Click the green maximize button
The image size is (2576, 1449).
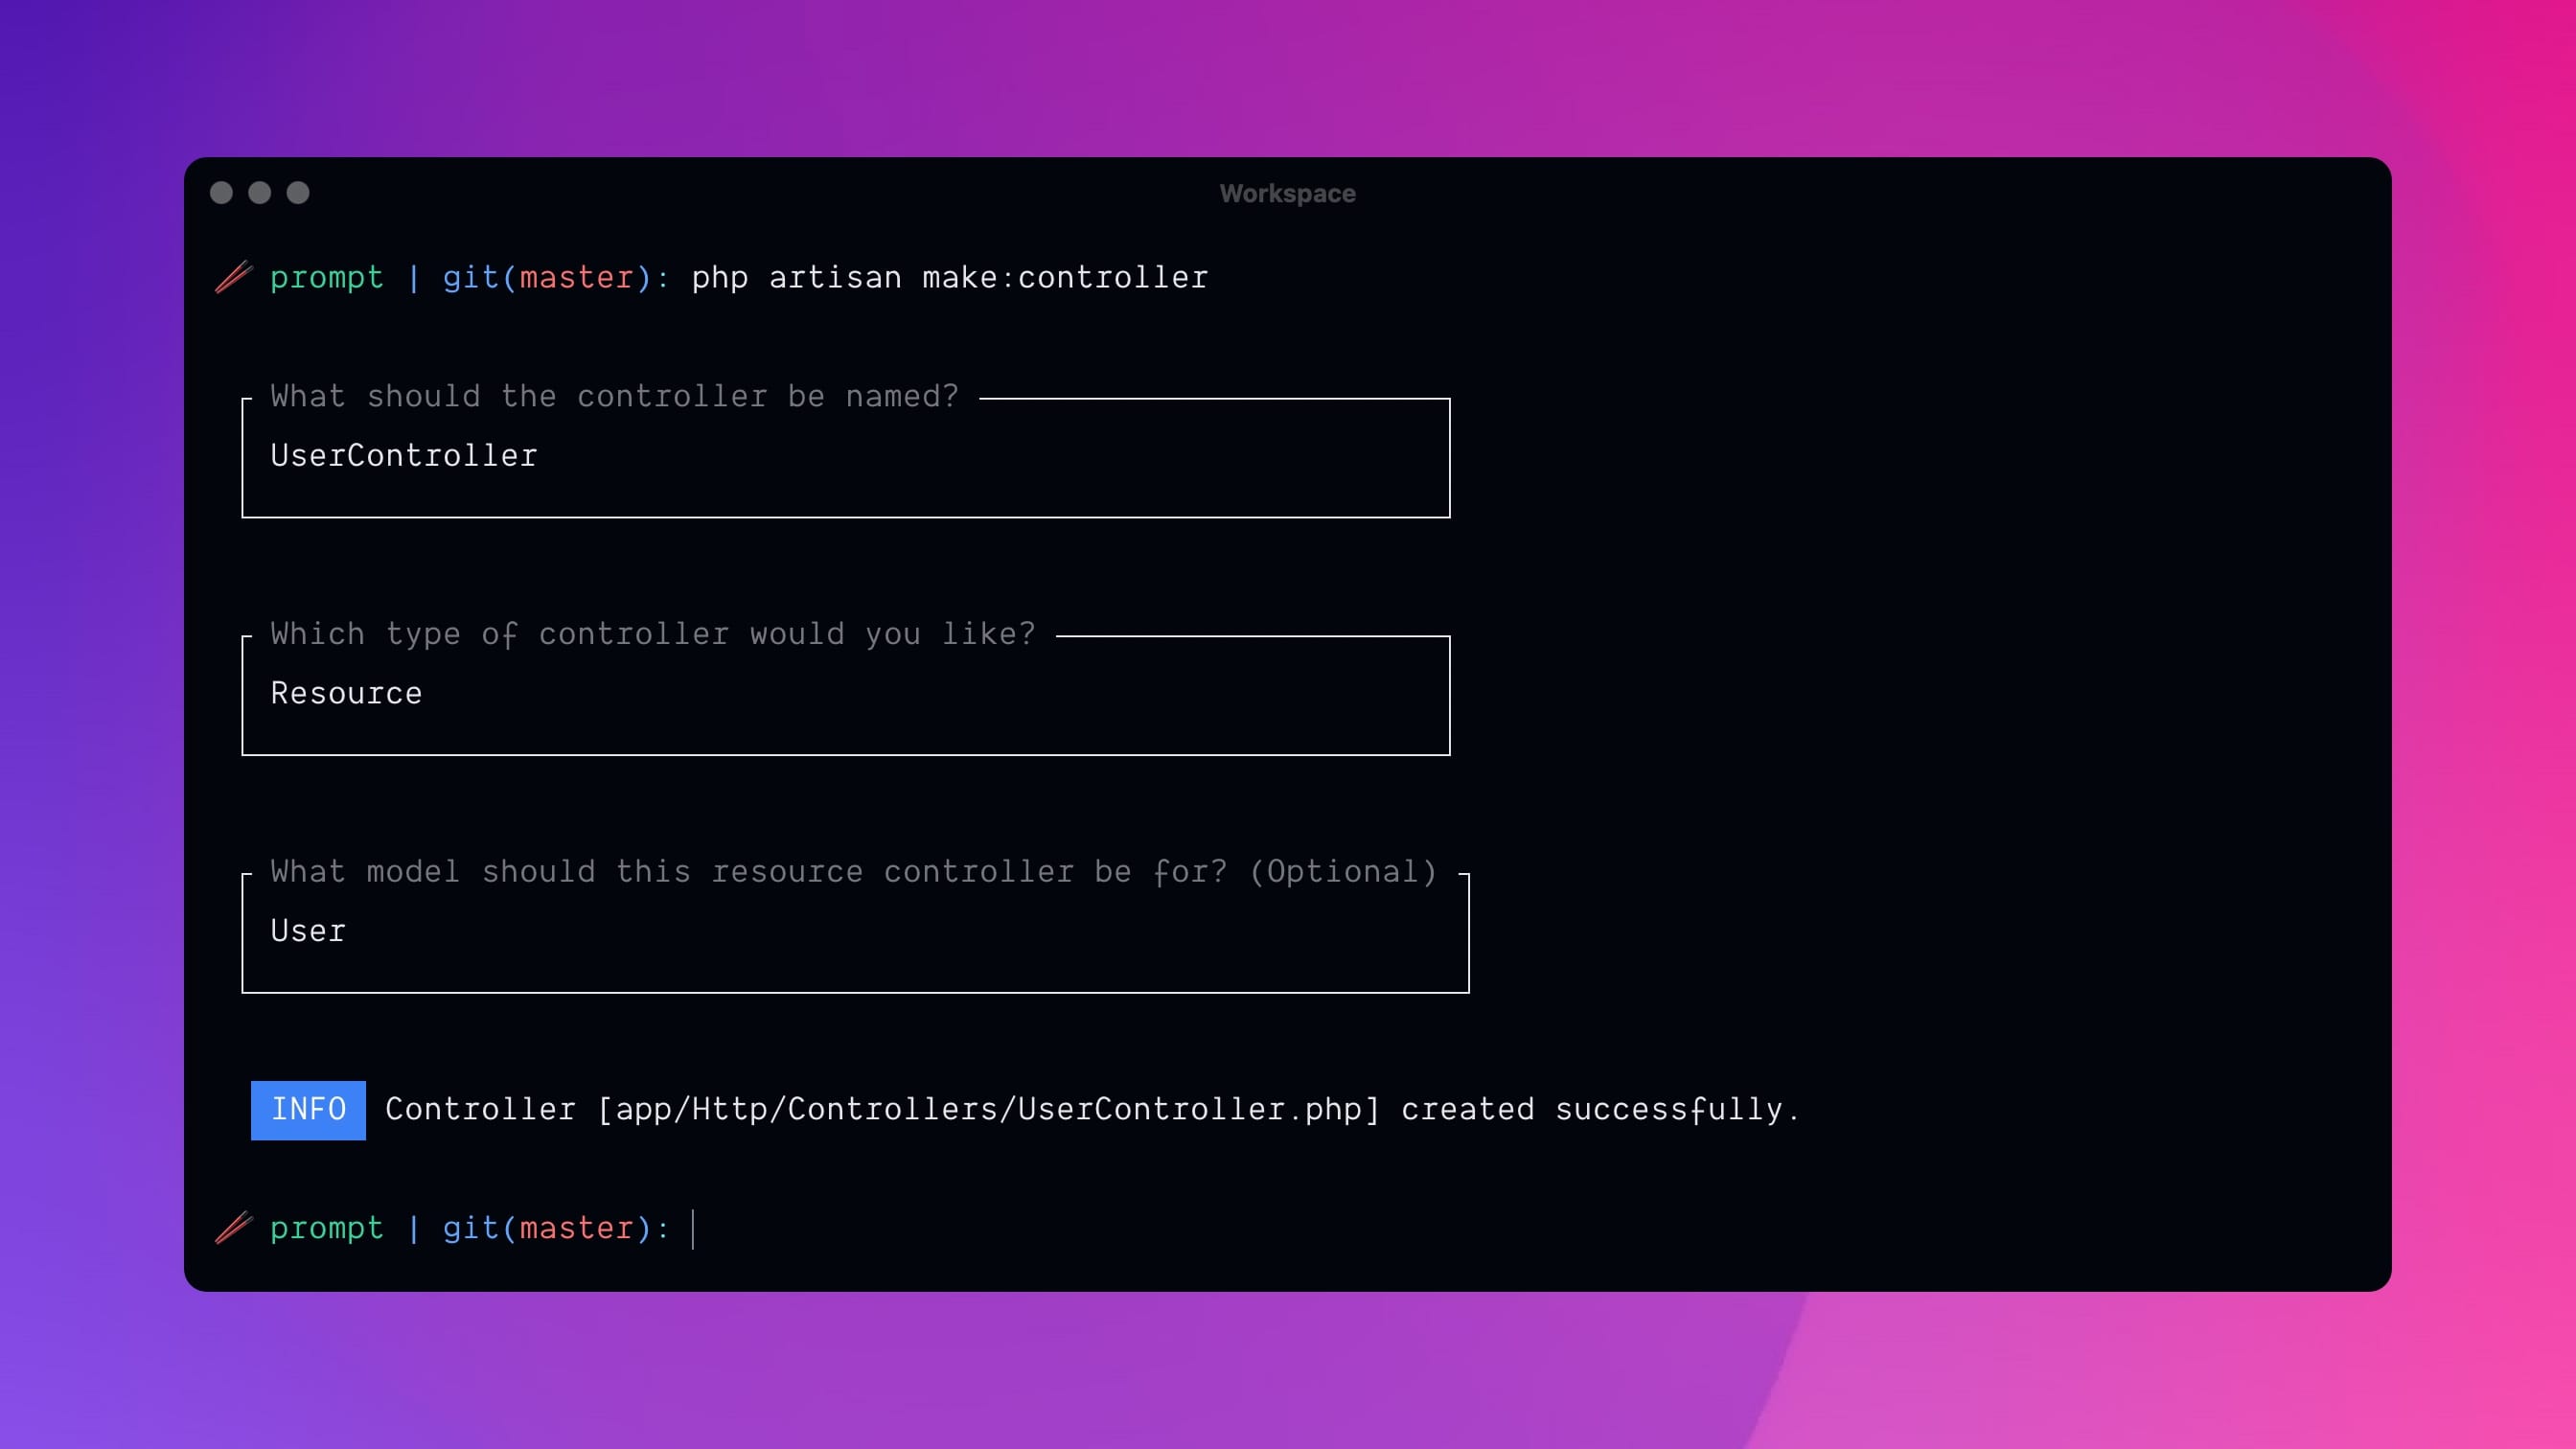(299, 193)
